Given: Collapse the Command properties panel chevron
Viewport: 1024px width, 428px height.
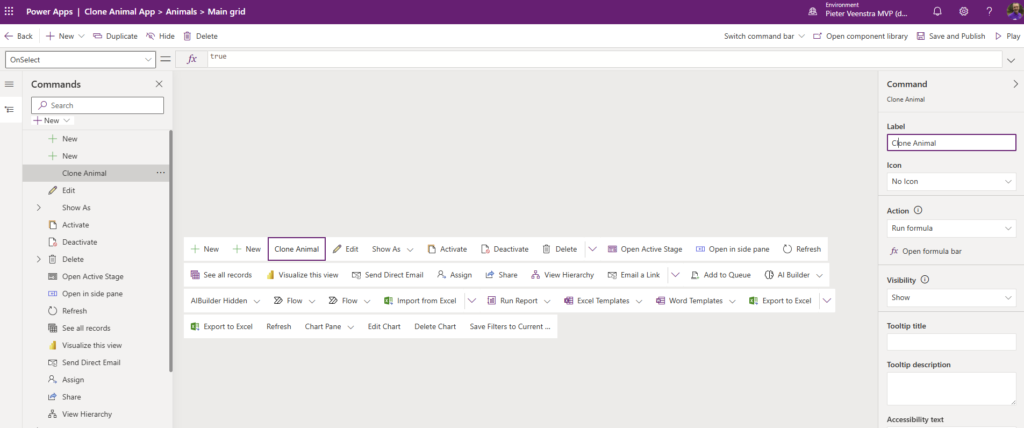Looking at the screenshot, I should [1015, 84].
